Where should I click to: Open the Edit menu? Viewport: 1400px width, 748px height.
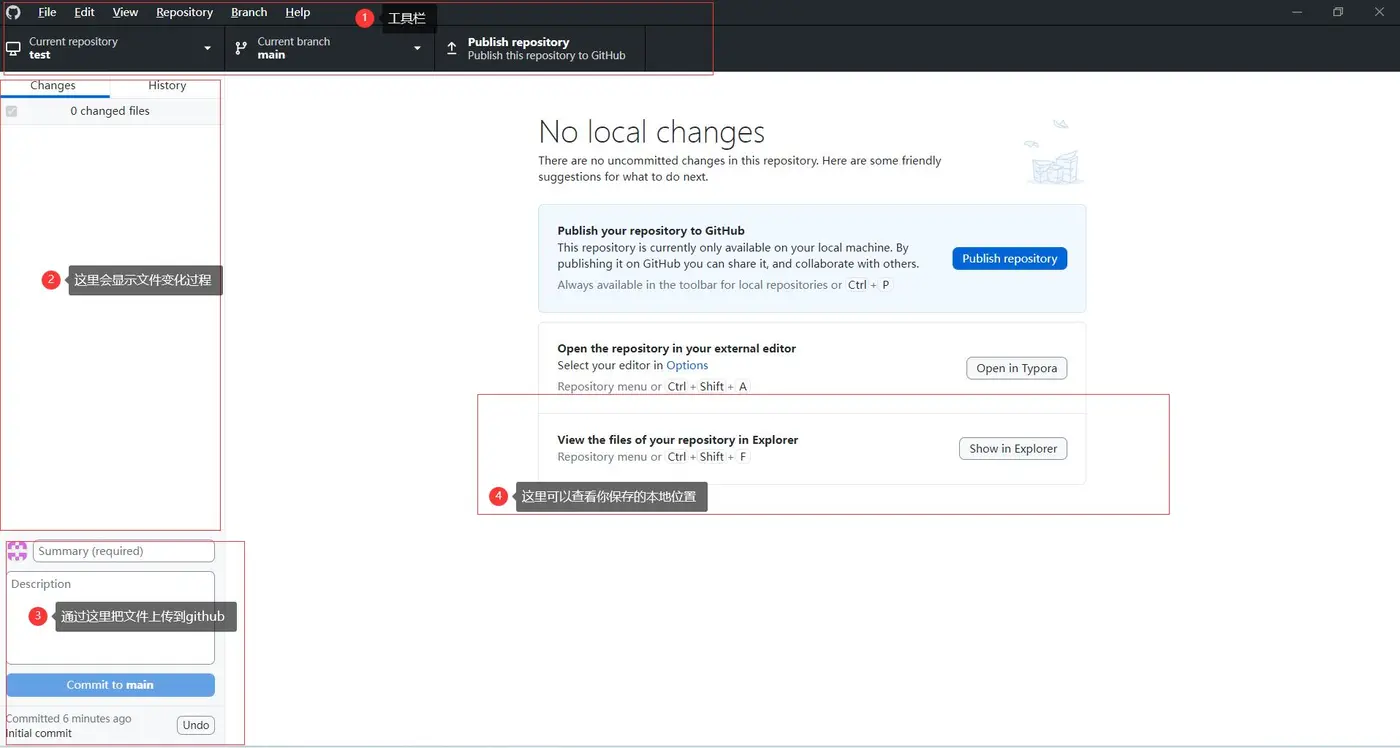[84, 12]
